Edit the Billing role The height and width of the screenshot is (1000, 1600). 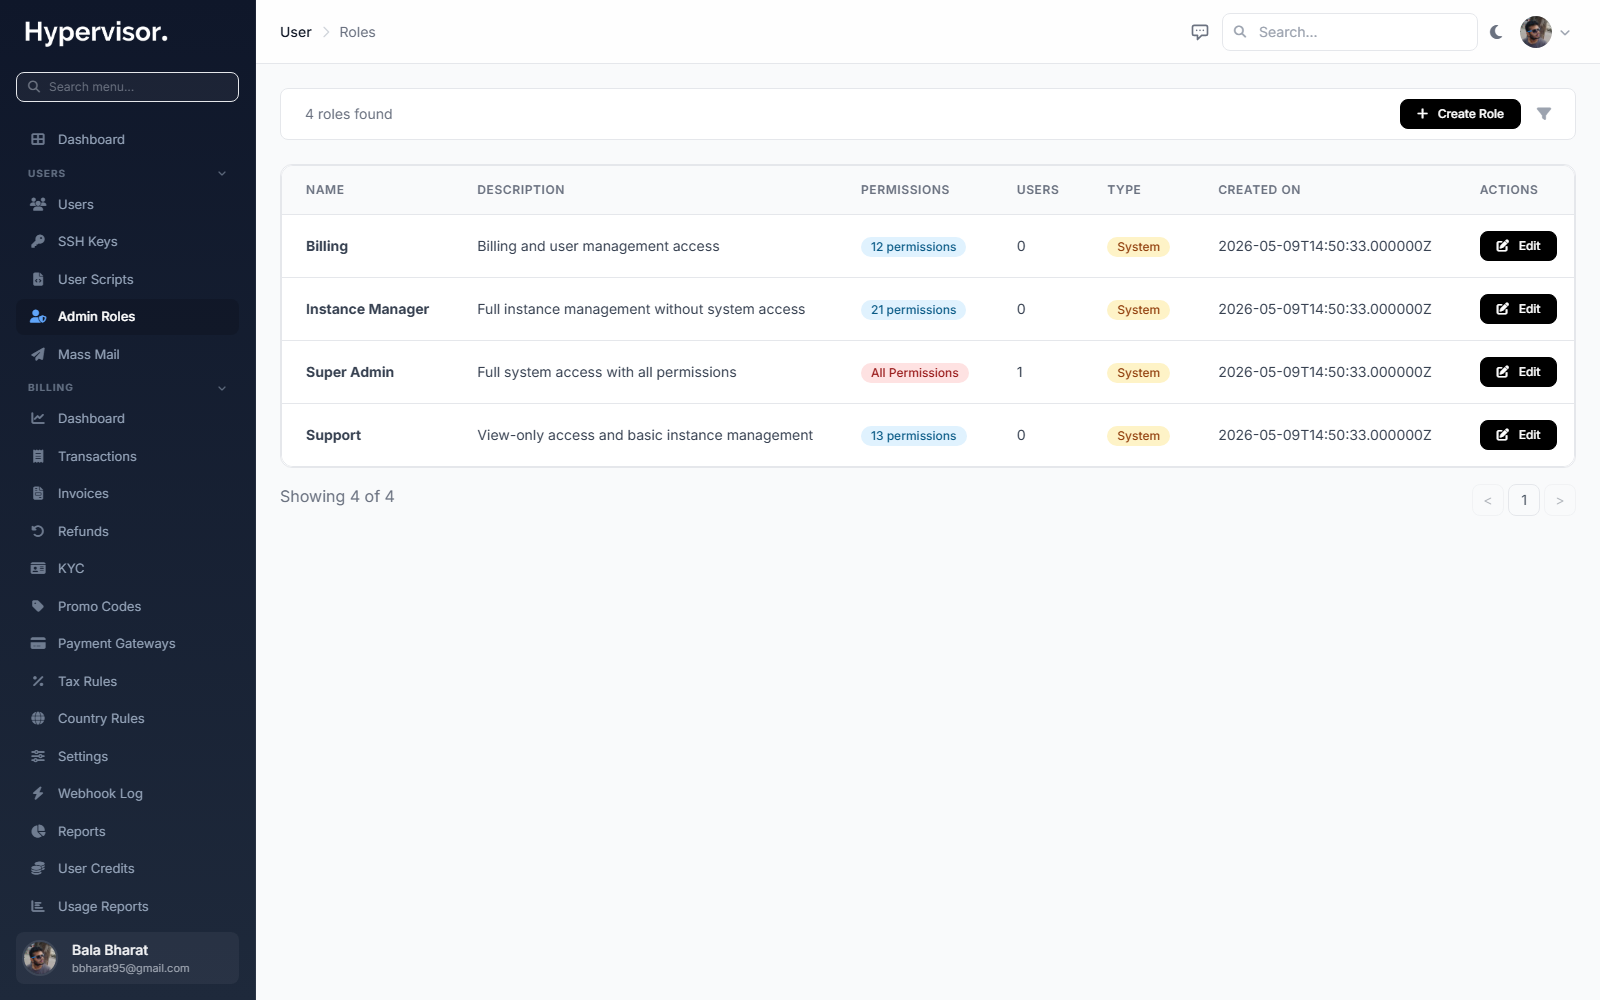[1518, 246]
